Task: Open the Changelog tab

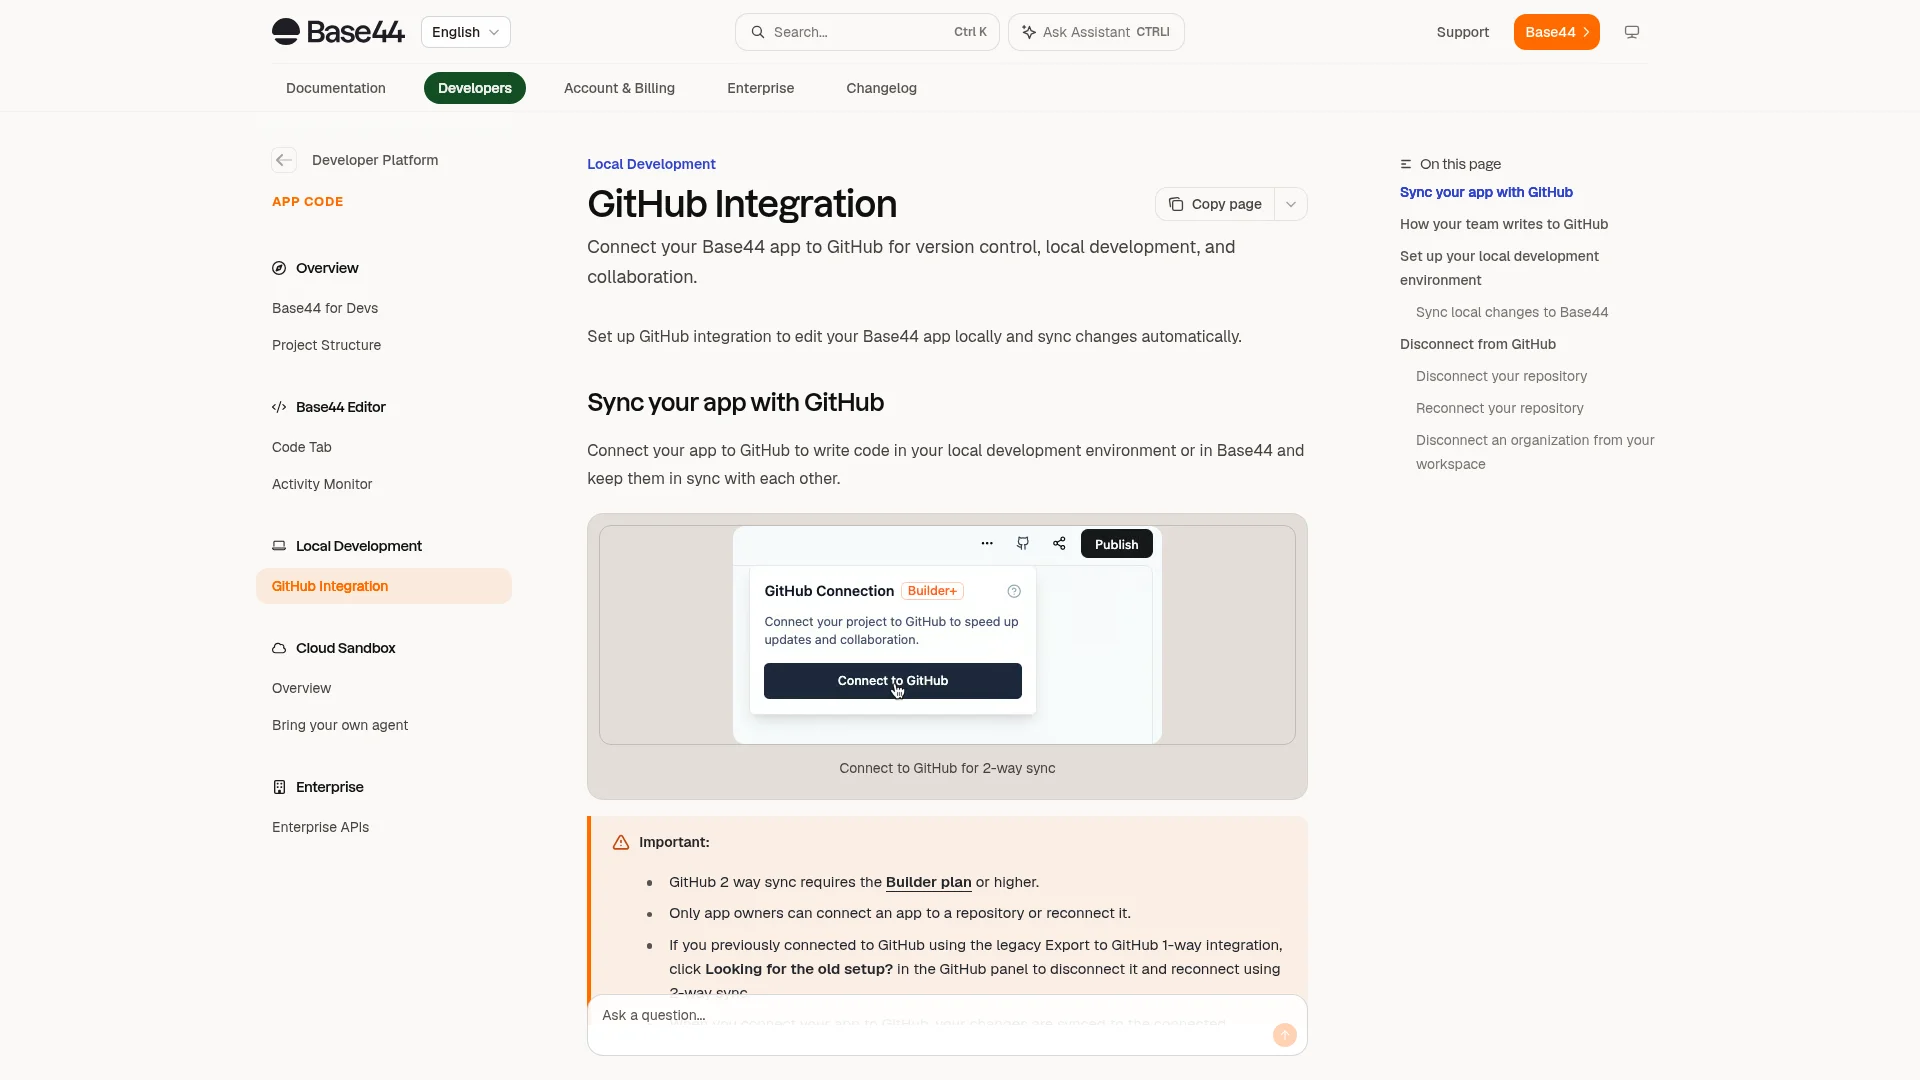Action: 882,88
